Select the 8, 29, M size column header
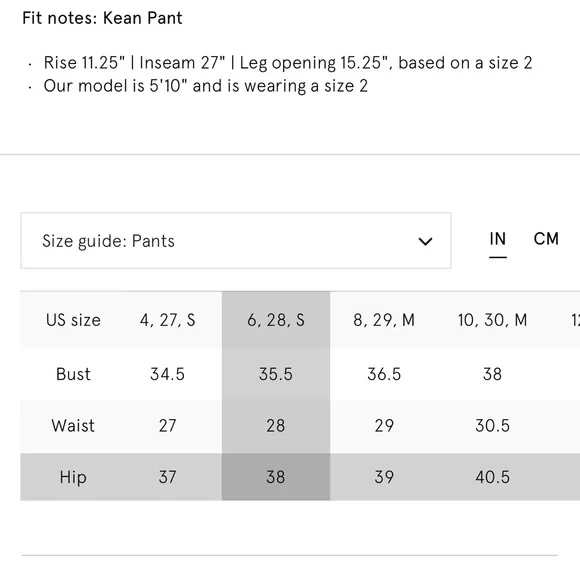 [x=384, y=320]
